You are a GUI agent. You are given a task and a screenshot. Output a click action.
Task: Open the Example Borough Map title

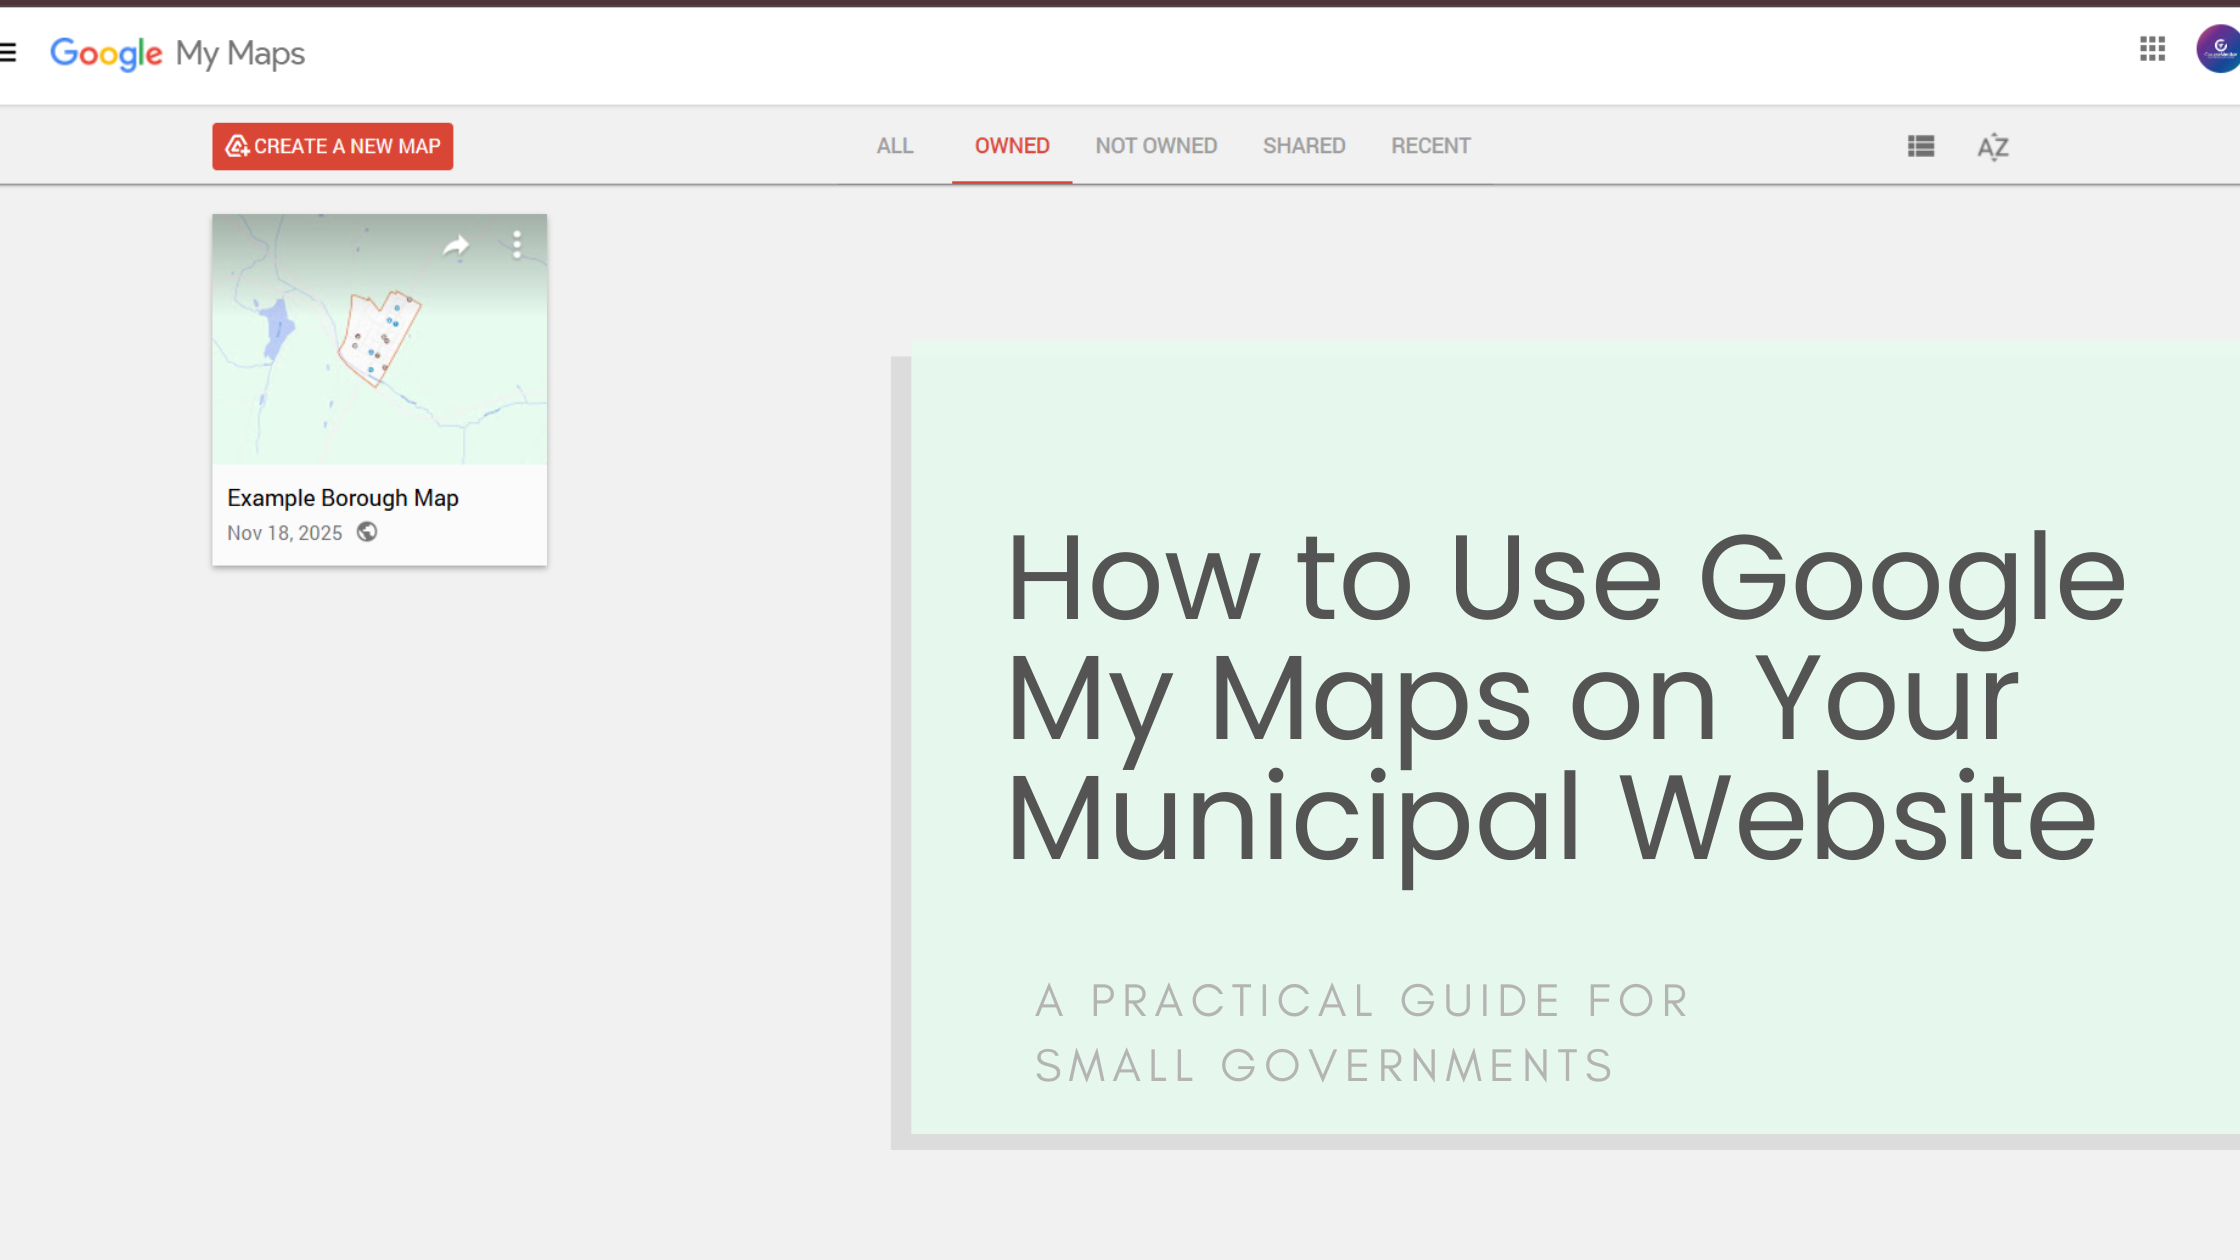[343, 497]
